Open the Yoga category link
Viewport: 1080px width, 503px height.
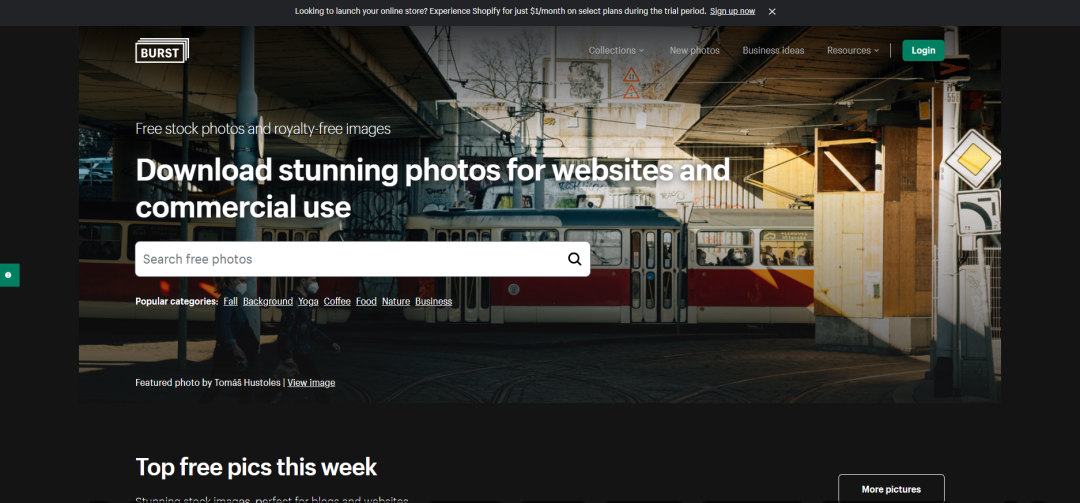308,301
